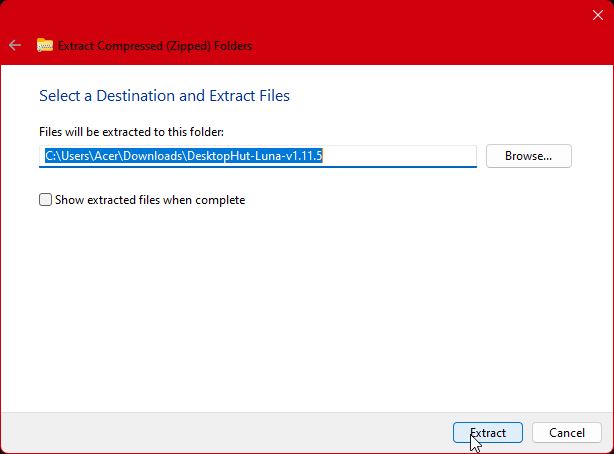
Task: Cancel the extraction dialog
Action: [566, 433]
